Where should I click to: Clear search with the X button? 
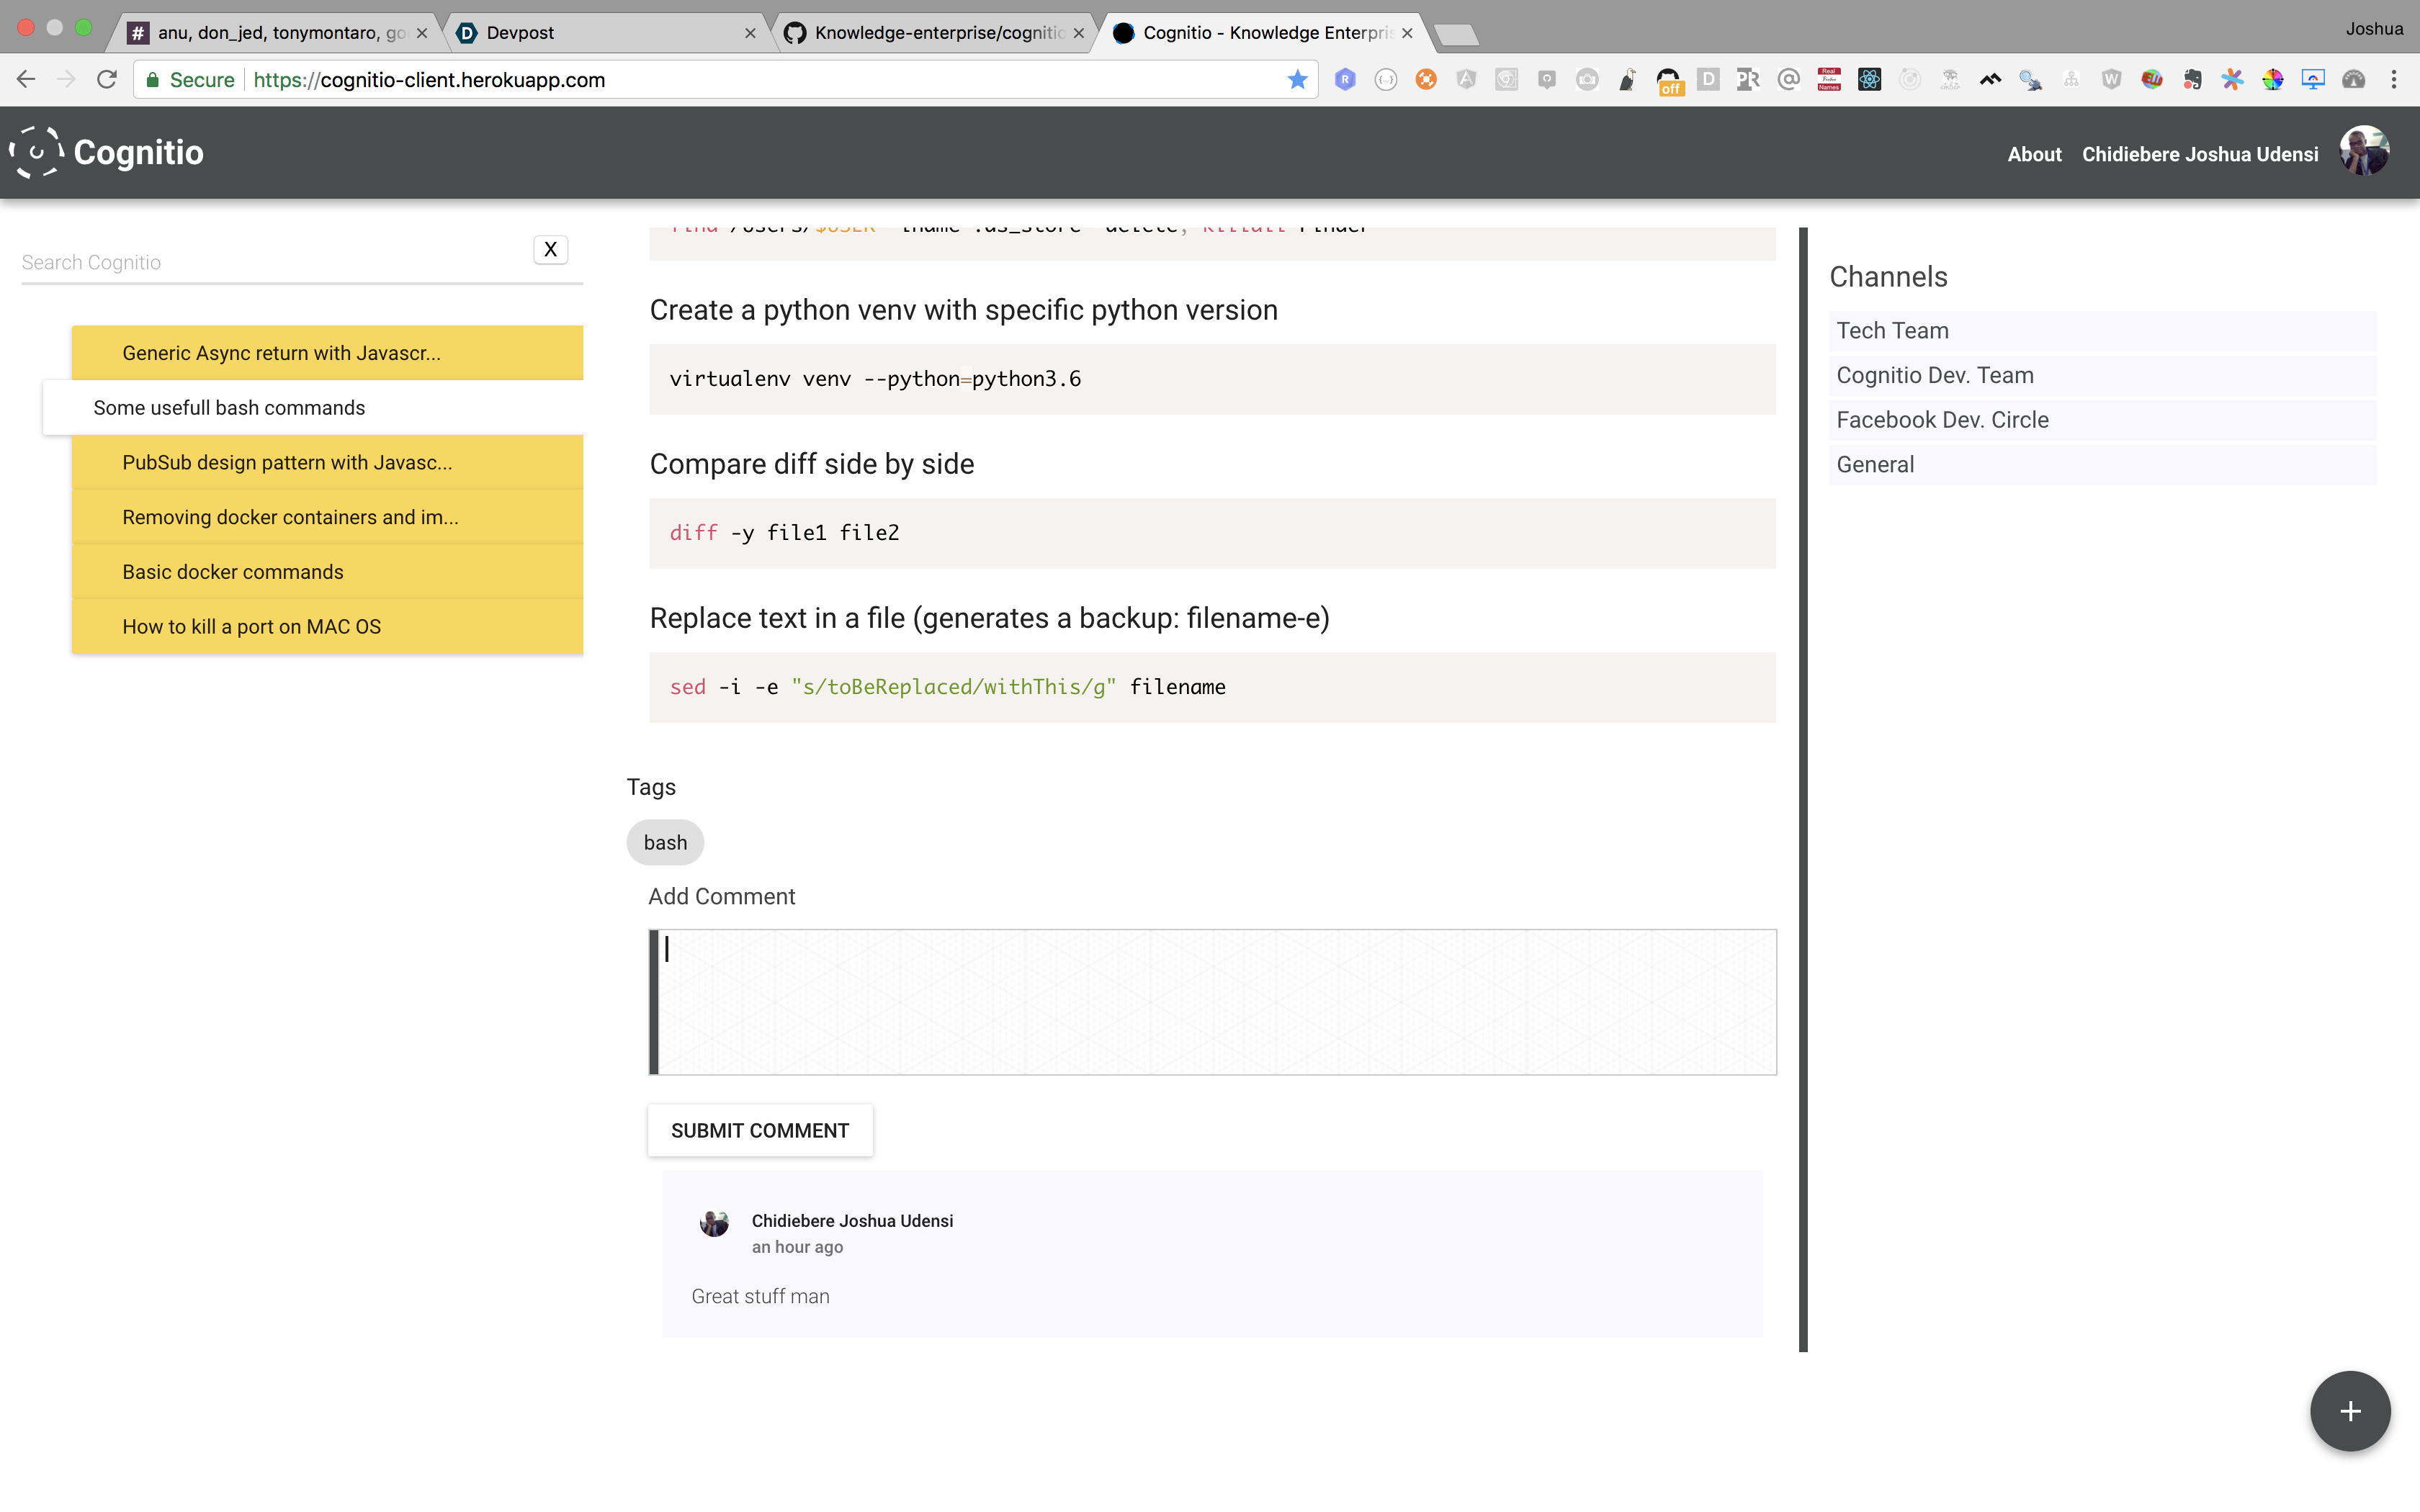550,250
